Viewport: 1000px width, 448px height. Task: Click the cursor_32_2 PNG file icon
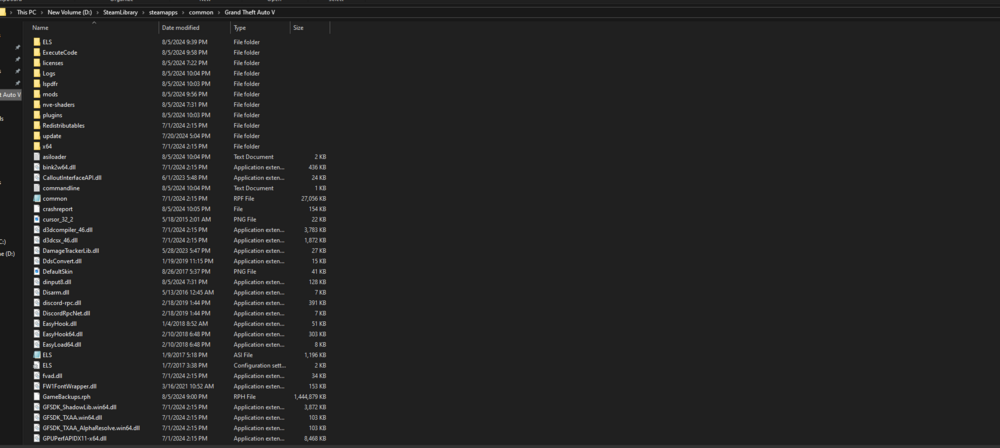pos(36,219)
